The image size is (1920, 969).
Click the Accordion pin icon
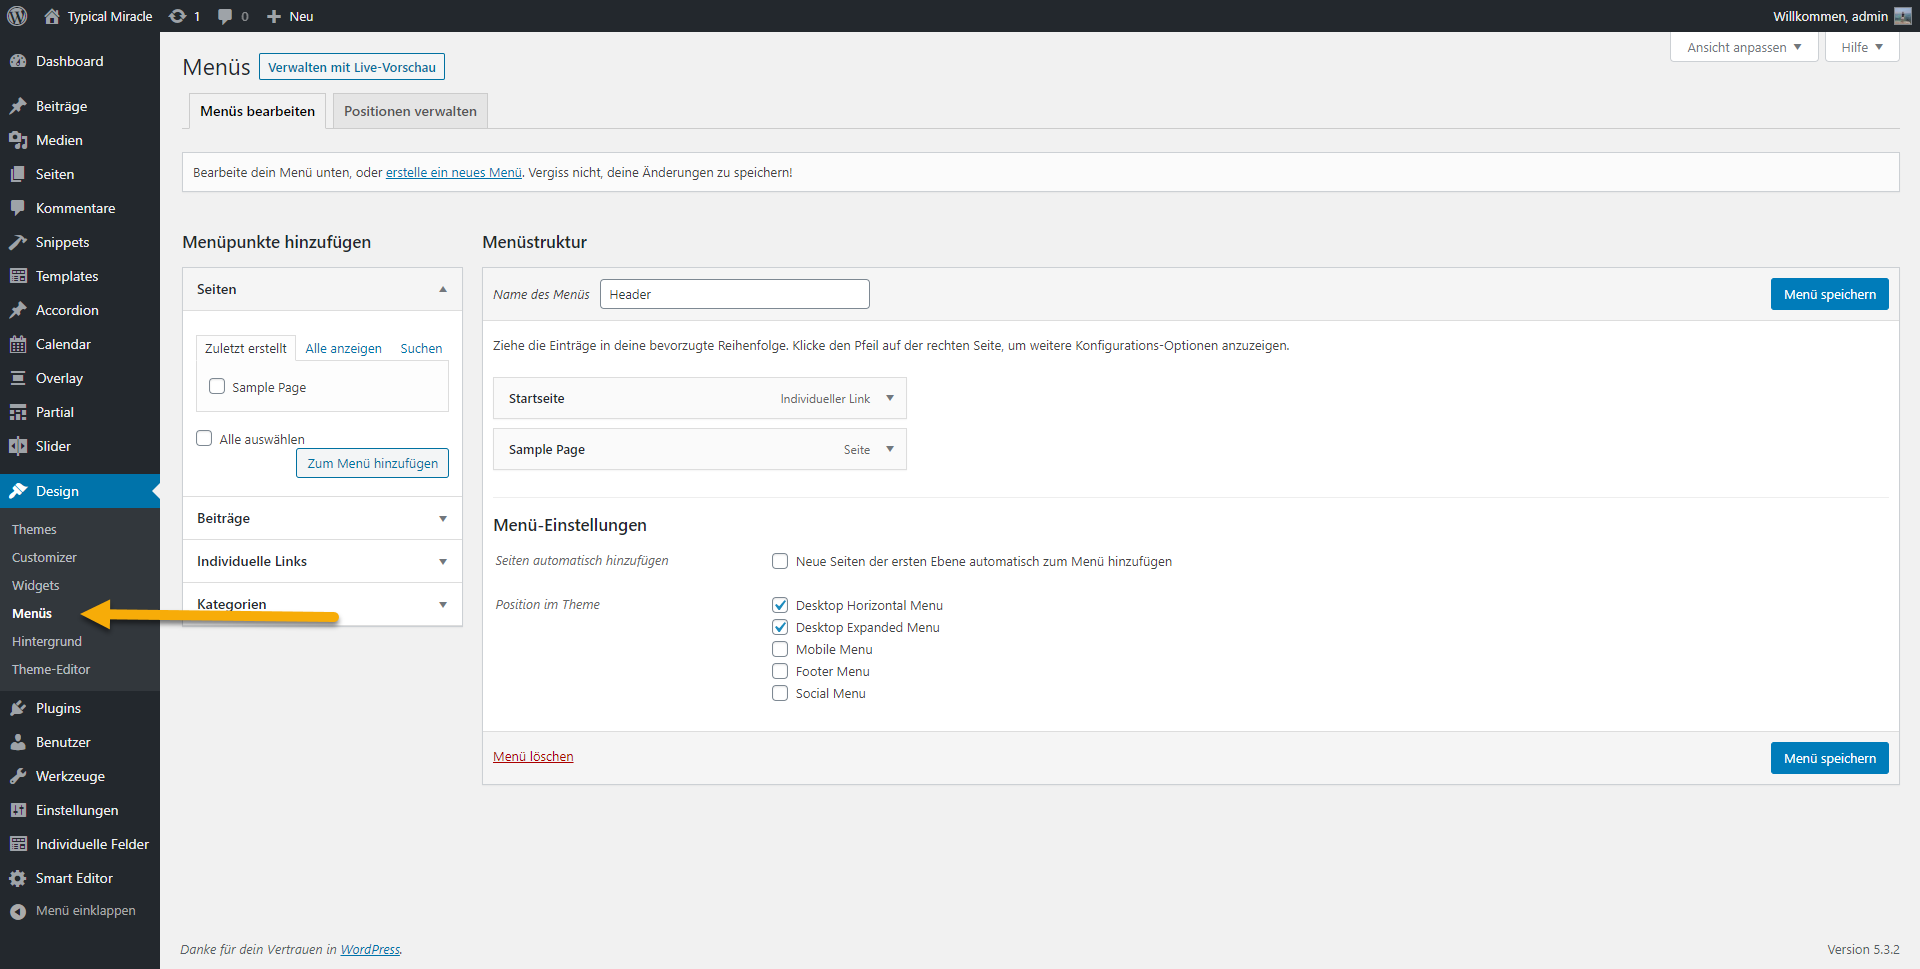(x=18, y=310)
